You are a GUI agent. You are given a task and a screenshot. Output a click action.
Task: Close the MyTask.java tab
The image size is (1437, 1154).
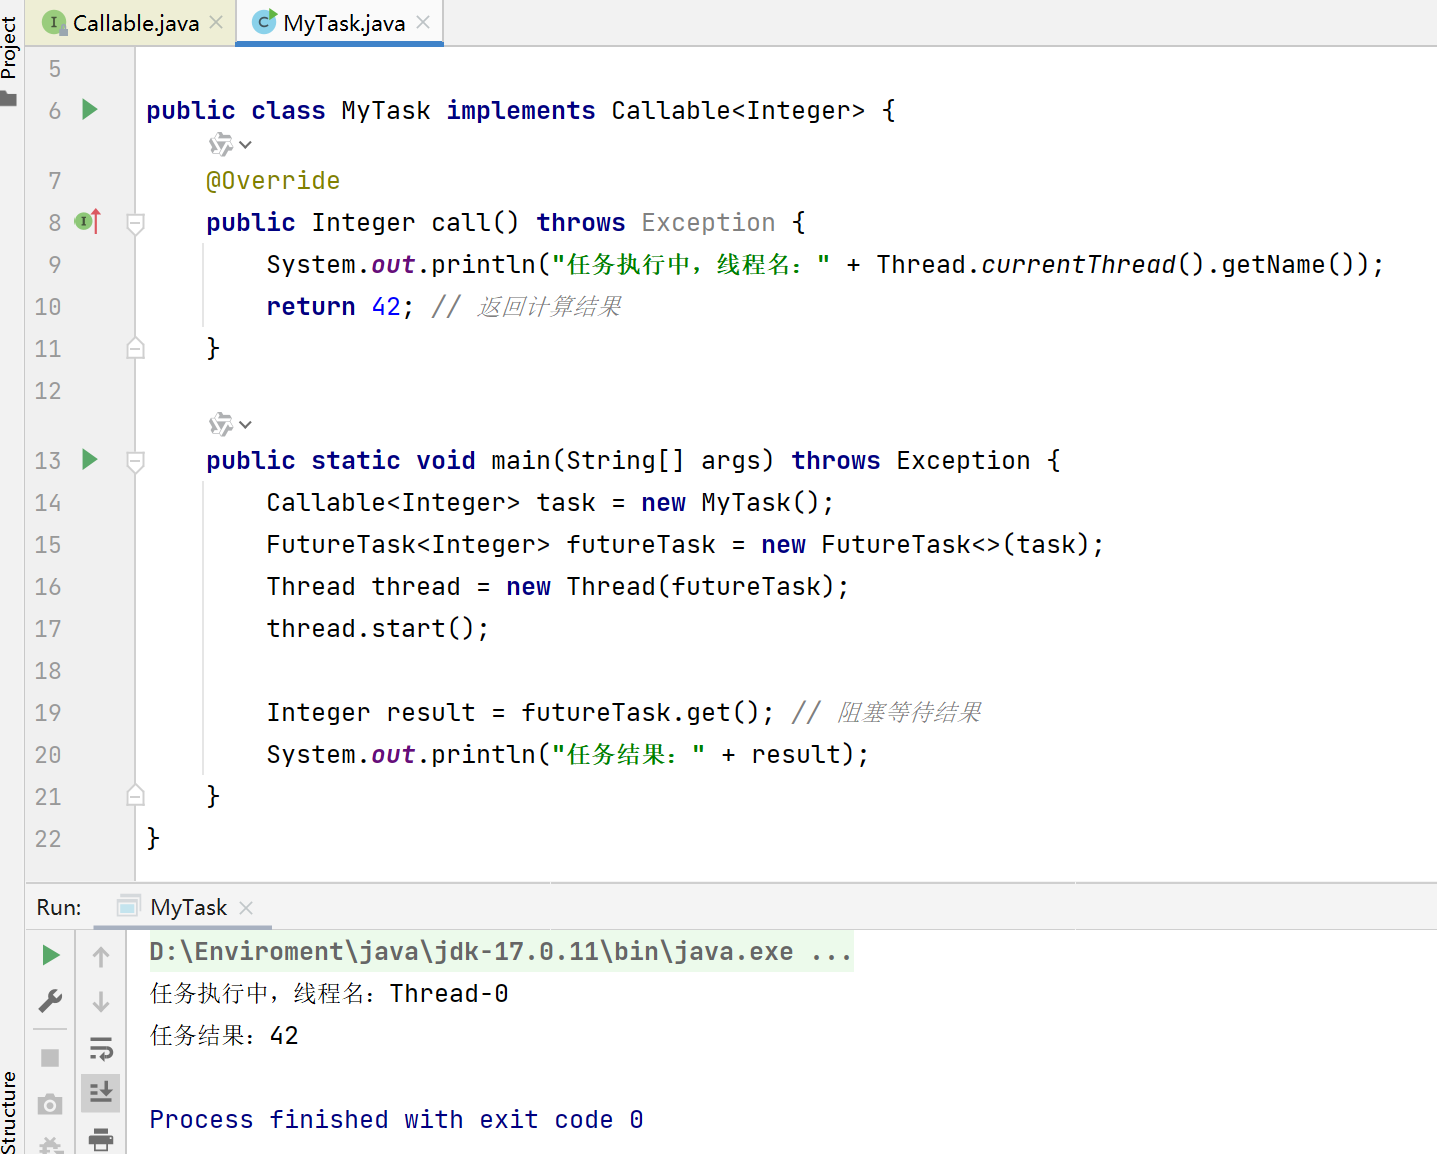click(423, 22)
